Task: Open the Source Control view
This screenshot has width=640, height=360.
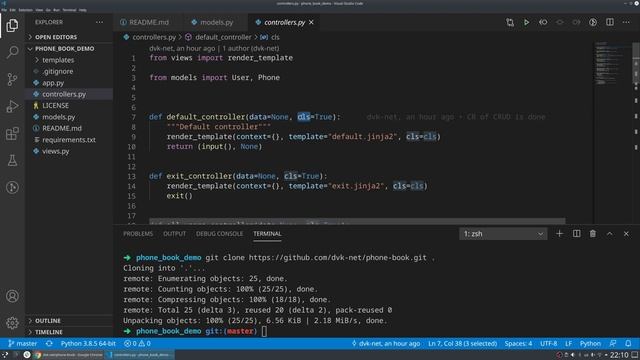Action: 12,79
